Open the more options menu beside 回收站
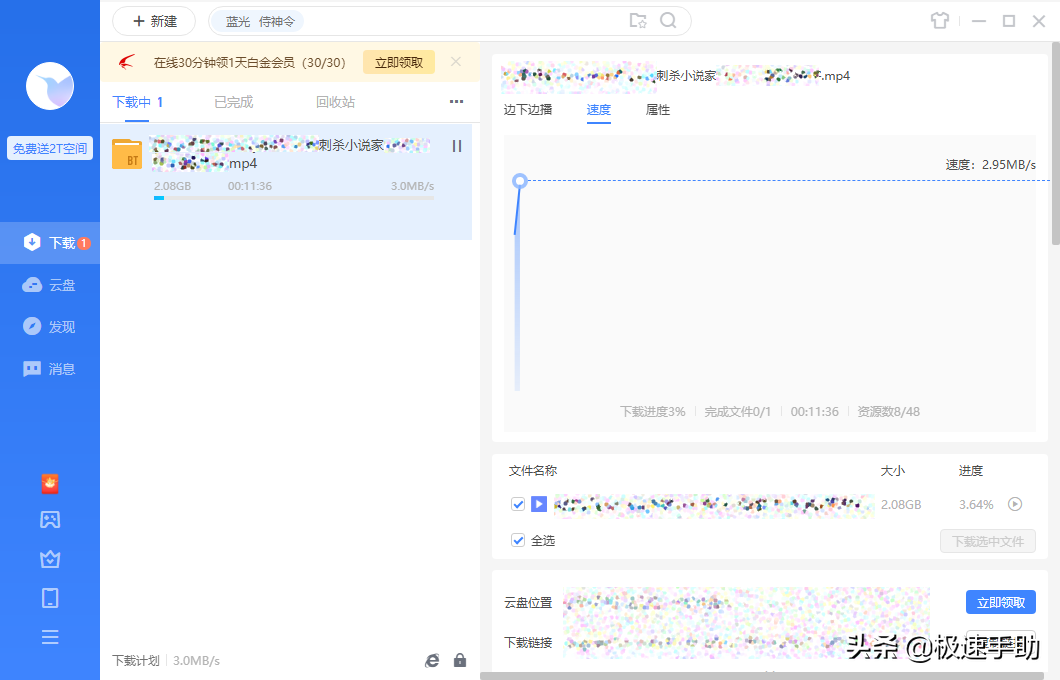 pos(456,101)
